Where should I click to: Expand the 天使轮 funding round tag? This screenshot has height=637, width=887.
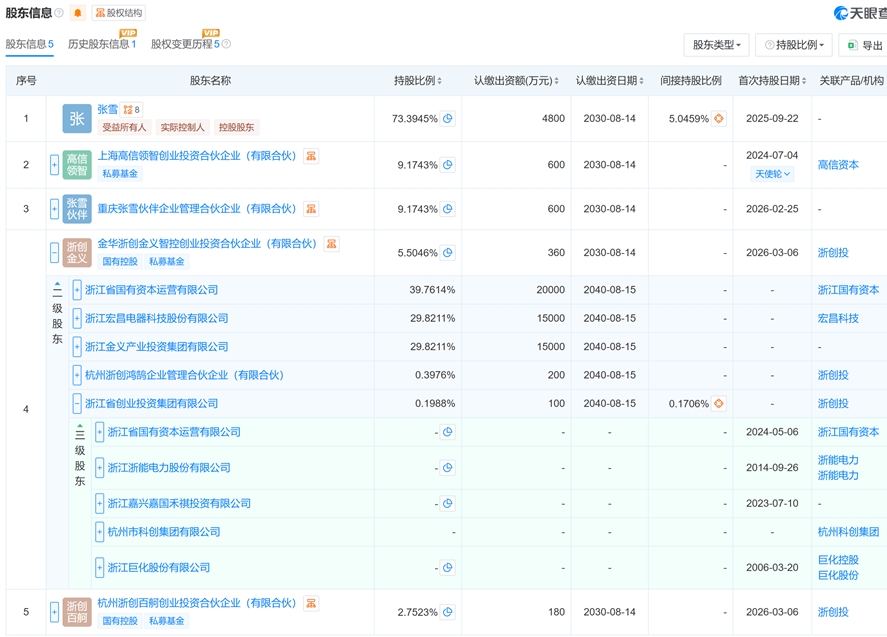coord(773,174)
